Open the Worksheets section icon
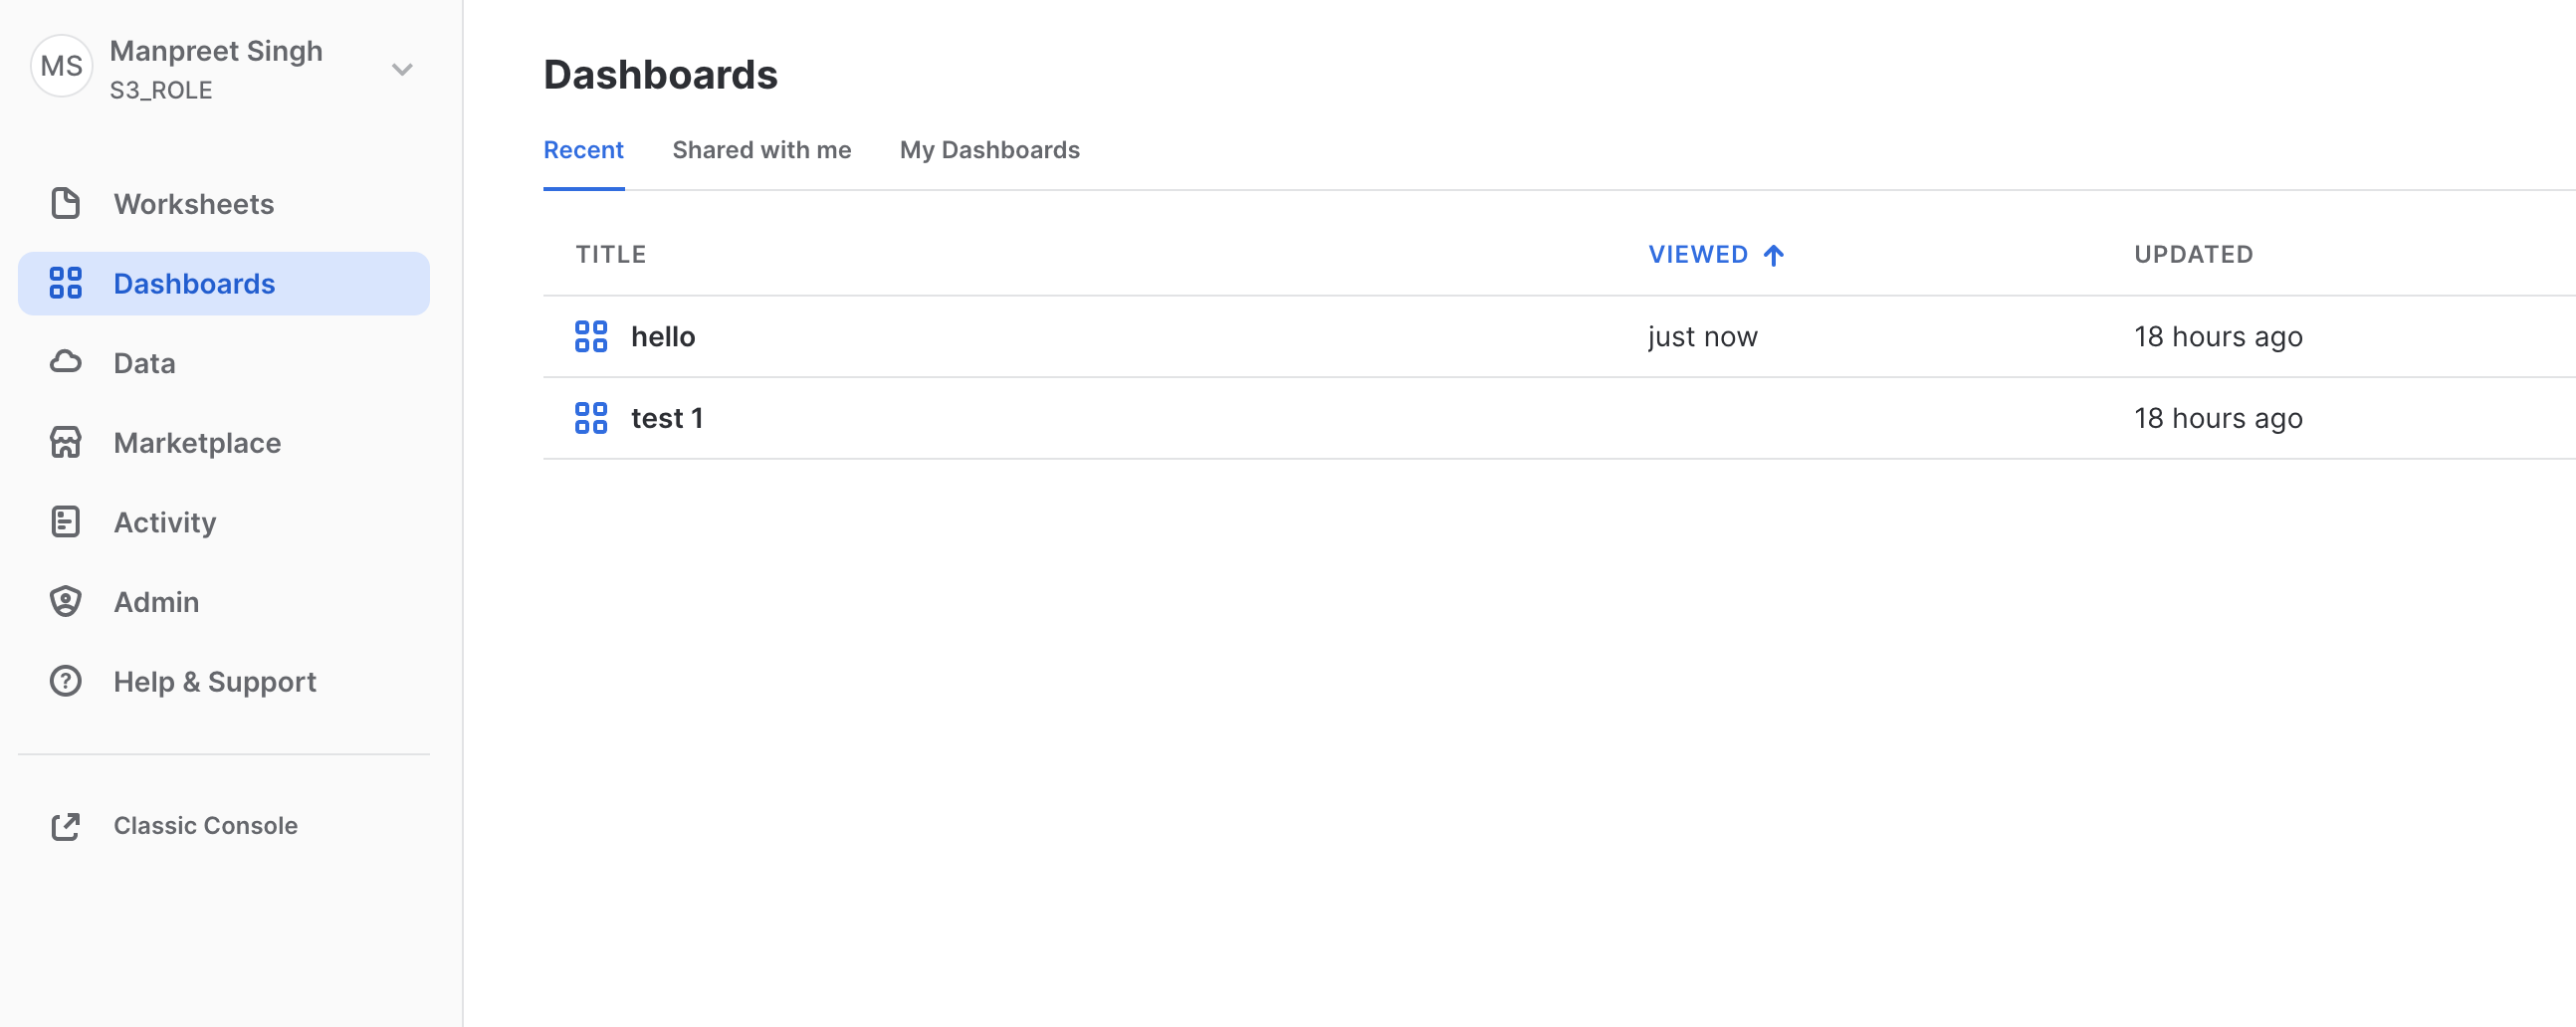Image resolution: width=2576 pixels, height=1027 pixels. click(x=65, y=203)
